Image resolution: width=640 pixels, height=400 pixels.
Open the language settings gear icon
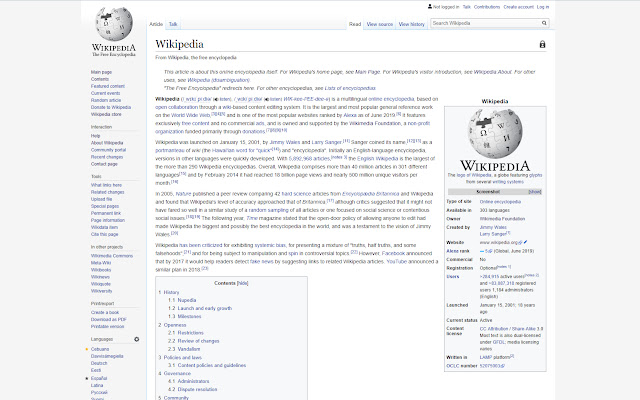coord(137,339)
